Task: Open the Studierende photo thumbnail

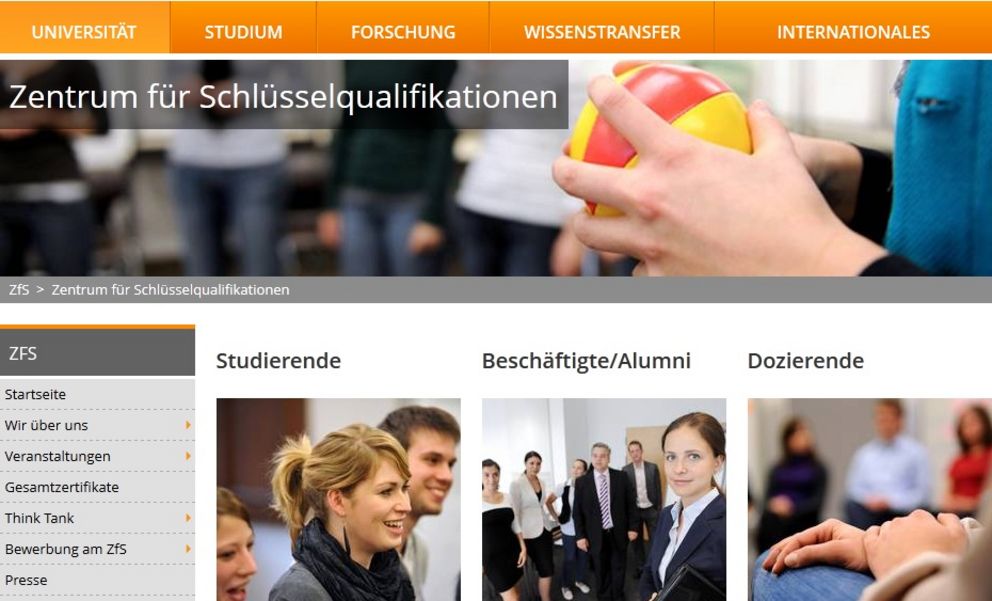Action: [x=338, y=499]
